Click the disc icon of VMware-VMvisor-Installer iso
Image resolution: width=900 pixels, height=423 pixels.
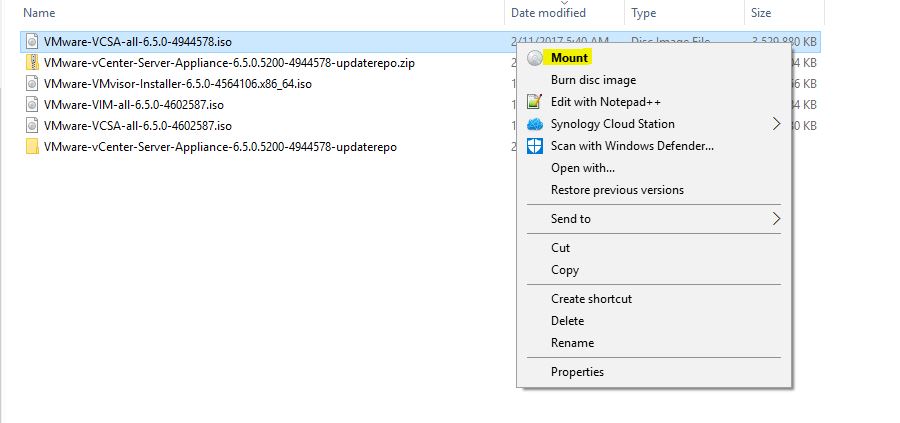tap(33, 84)
